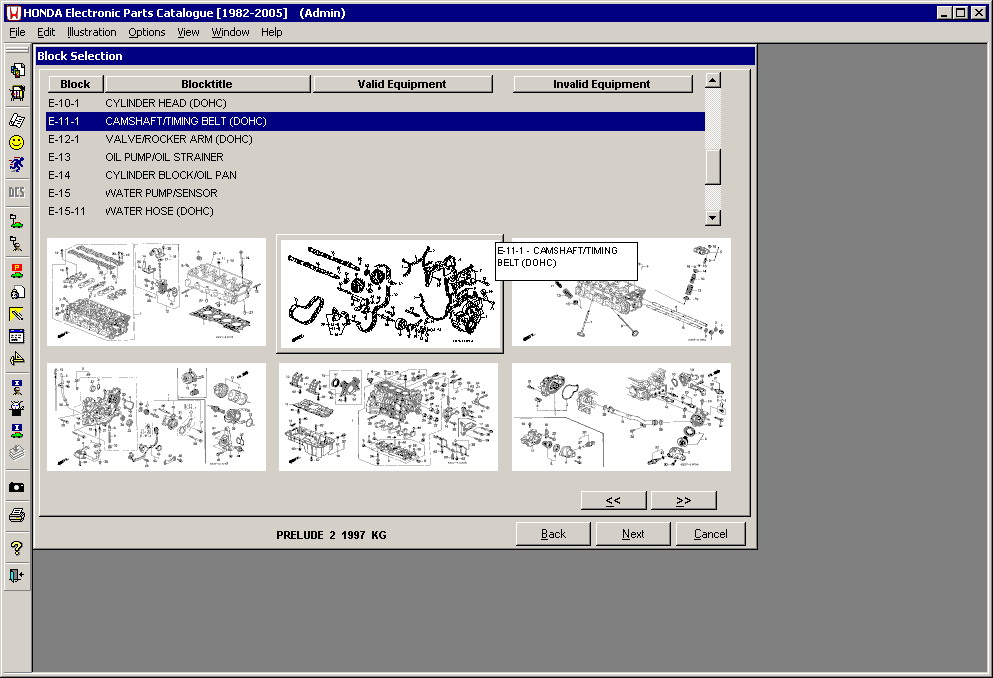Image resolution: width=993 pixels, height=678 pixels.
Task: Click the block list scrollbar down arrow
Action: pos(712,218)
